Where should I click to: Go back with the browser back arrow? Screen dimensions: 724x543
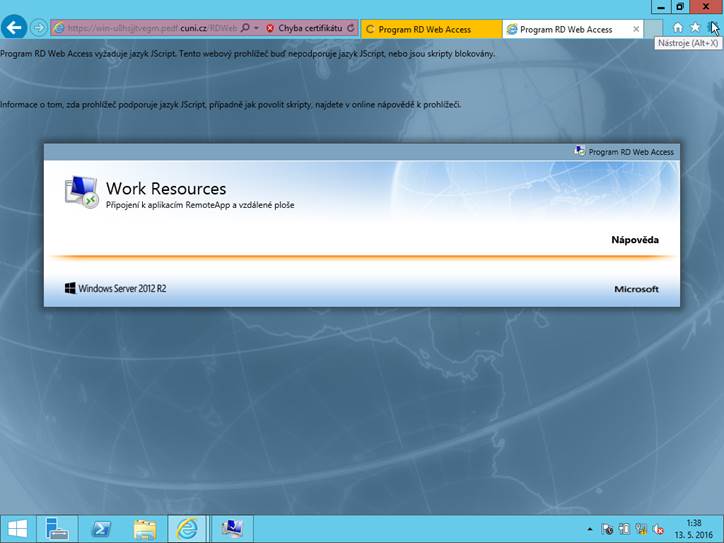pos(14,27)
